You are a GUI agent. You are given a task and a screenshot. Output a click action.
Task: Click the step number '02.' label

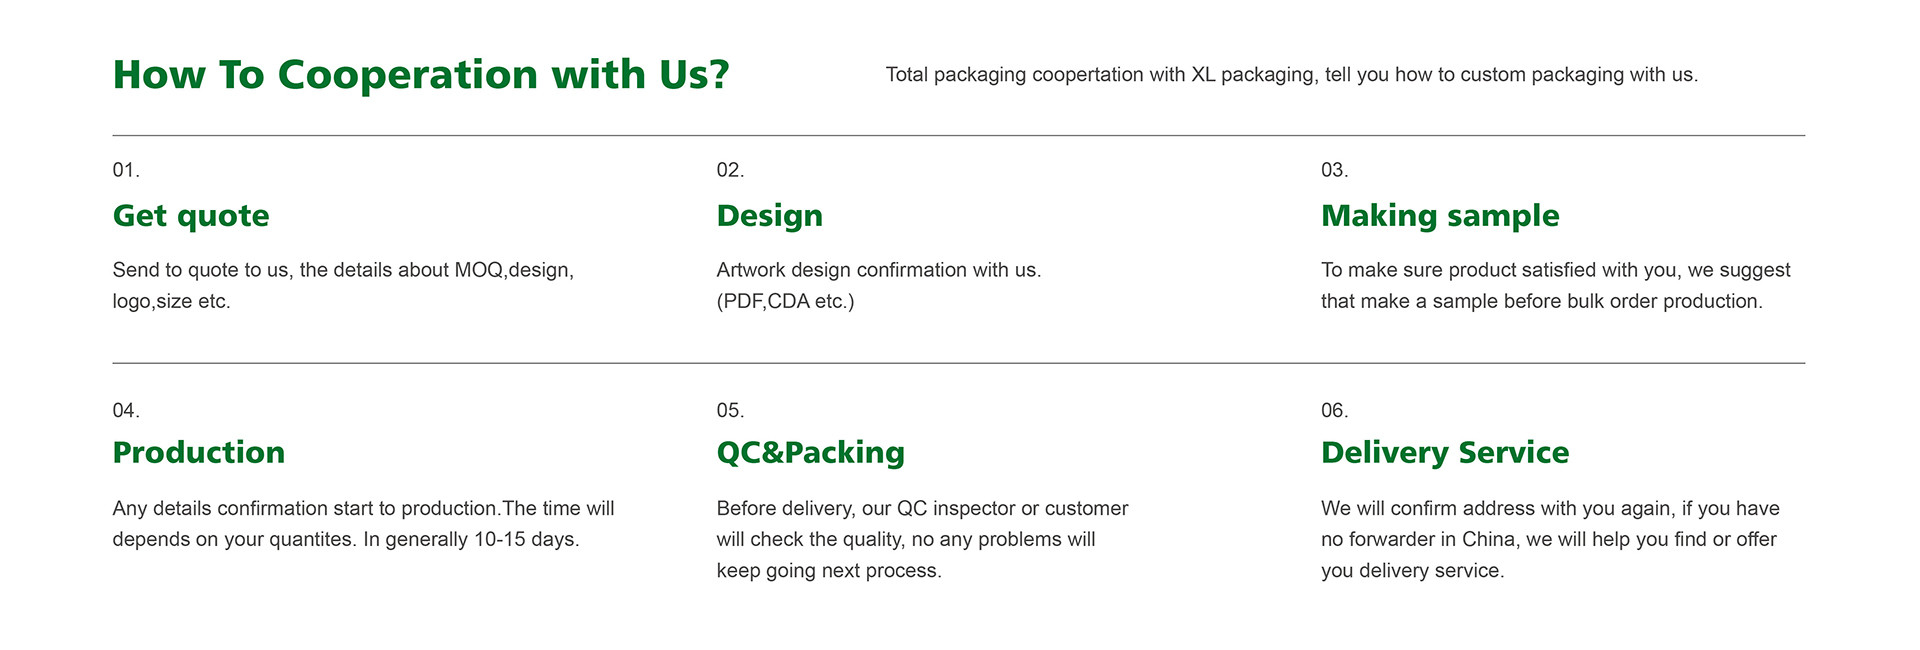pos(730,170)
